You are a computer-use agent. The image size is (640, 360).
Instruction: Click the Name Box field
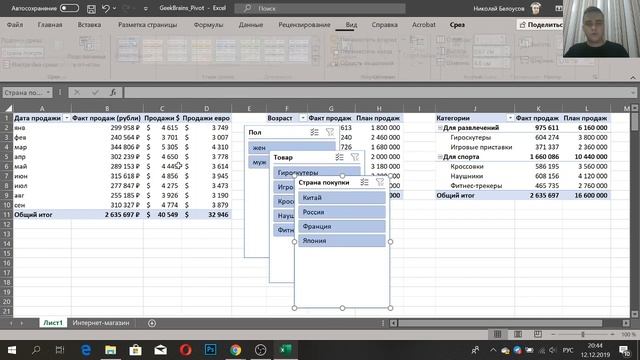click(x=24, y=93)
